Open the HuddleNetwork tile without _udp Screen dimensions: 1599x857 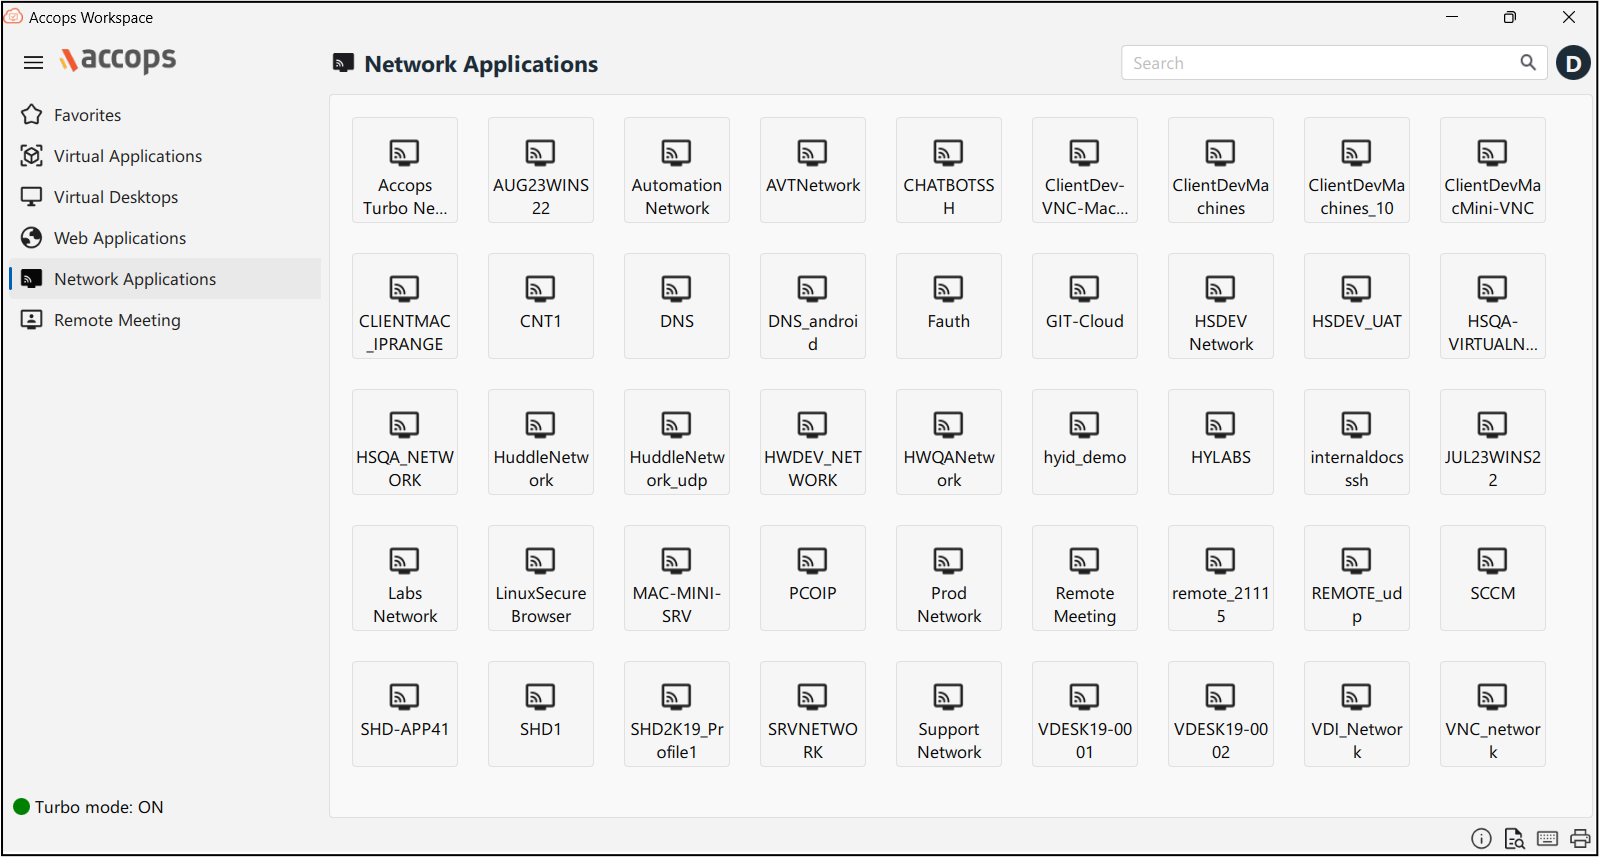click(x=541, y=442)
